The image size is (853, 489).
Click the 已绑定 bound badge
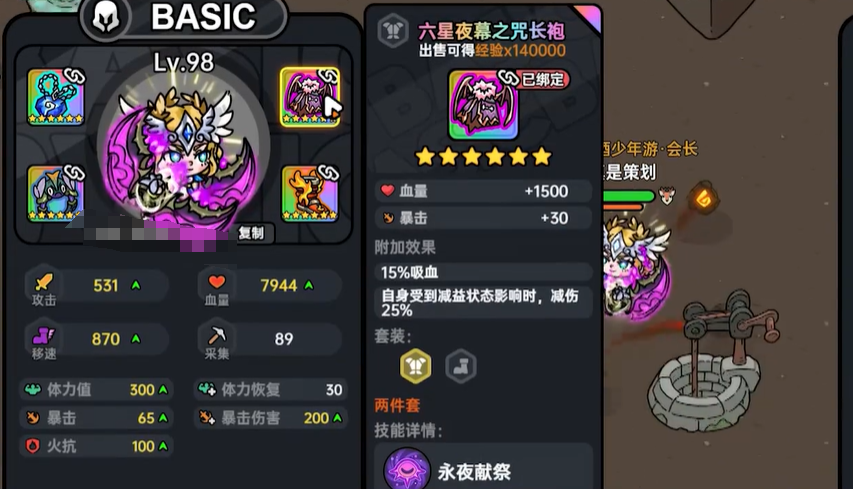534,79
